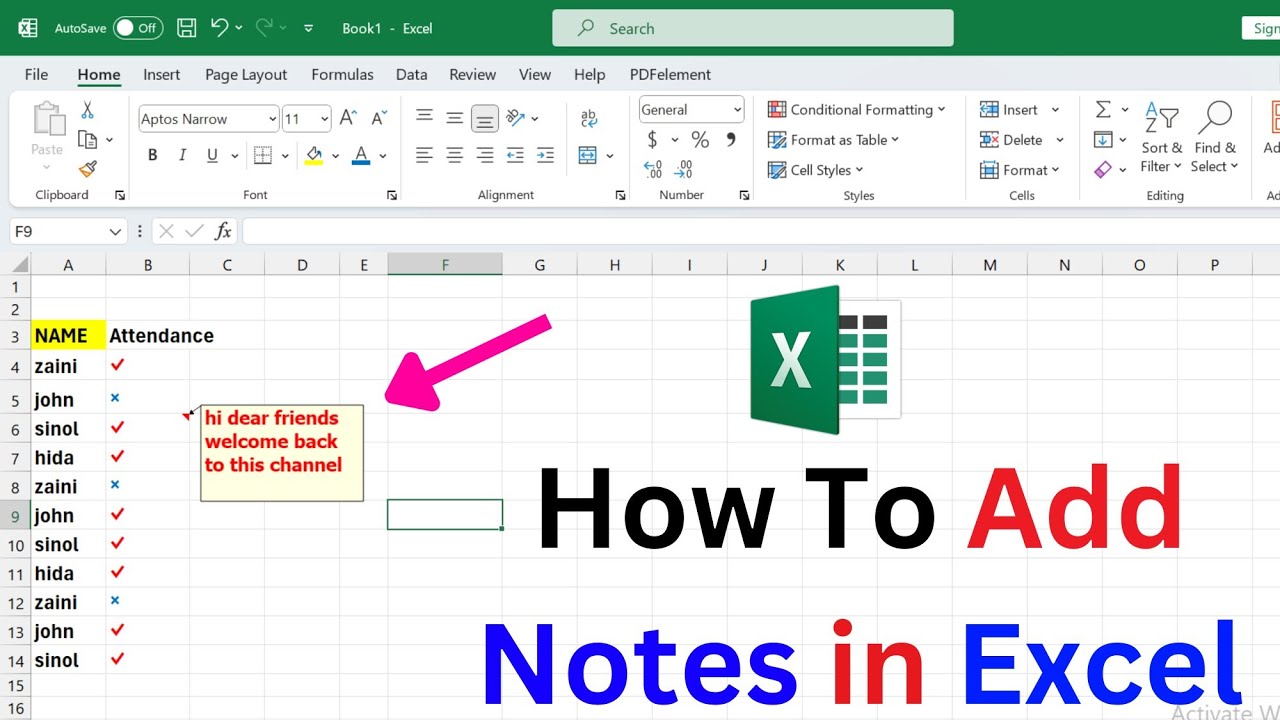This screenshot has width=1280, height=720.
Task: Center text horizontally
Action: point(454,155)
